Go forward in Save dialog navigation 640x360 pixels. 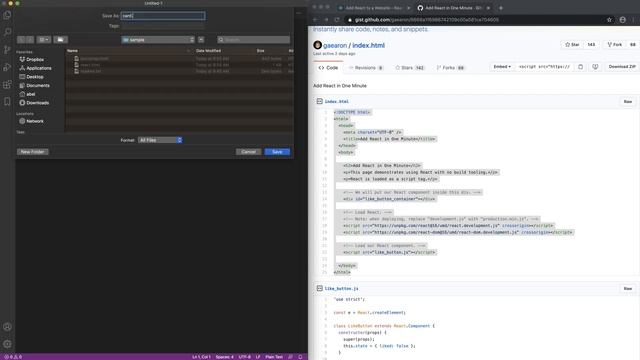tap(30, 40)
